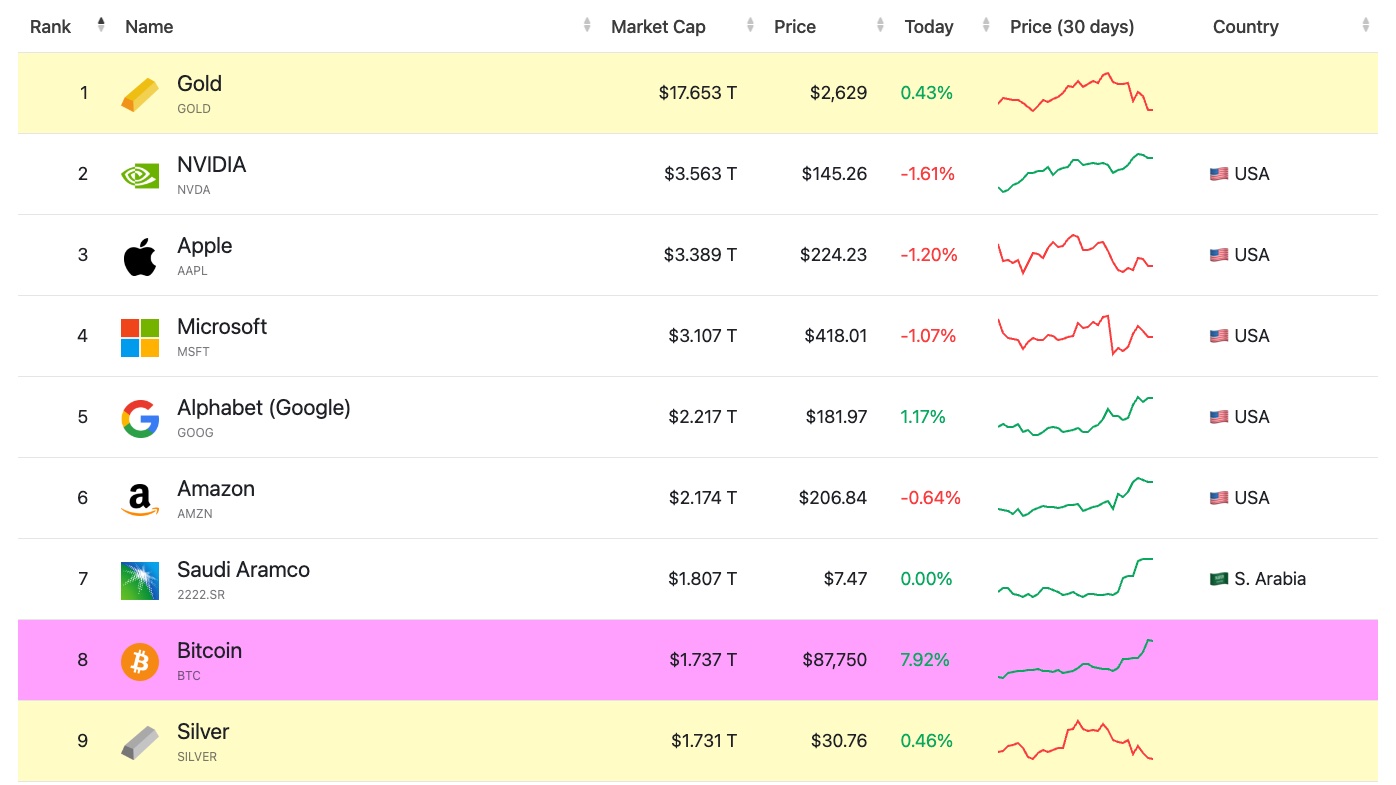Screen dimensions: 1396x785
Task: Click Bitcoin's 7.92% daily change
Action: pos(925,660)
